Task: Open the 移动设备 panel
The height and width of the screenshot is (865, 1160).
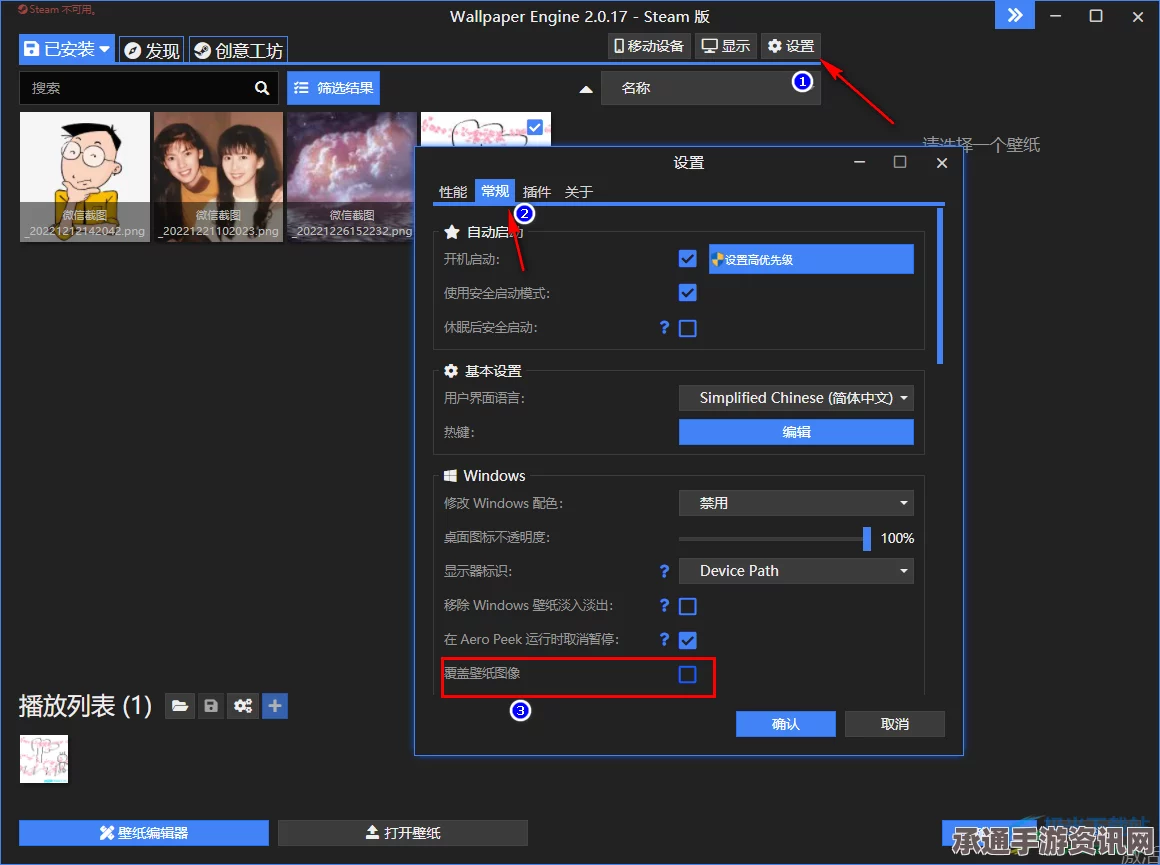Action: tap(649, 46)
